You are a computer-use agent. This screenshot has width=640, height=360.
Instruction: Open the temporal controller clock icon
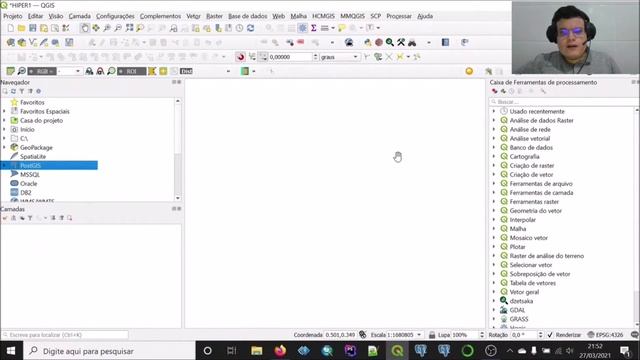(x=240, y=28)
